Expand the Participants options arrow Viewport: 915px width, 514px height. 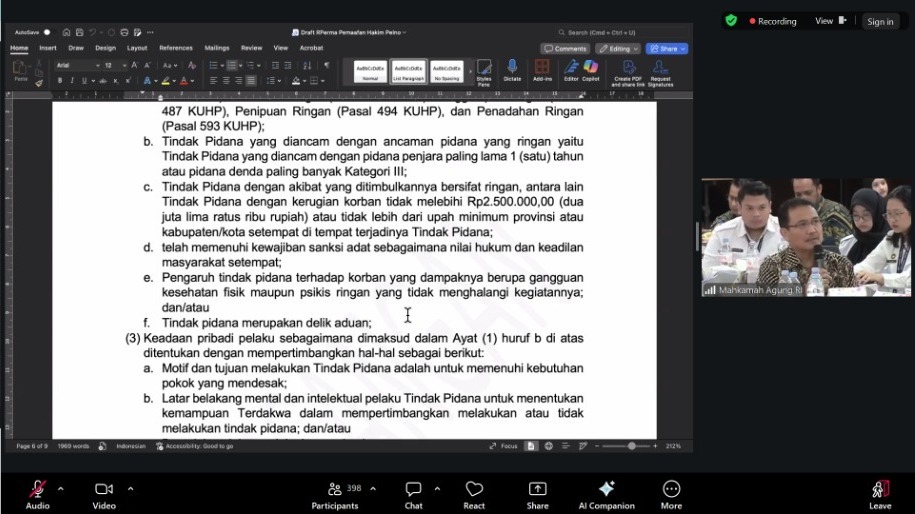(x=373, y=489)
